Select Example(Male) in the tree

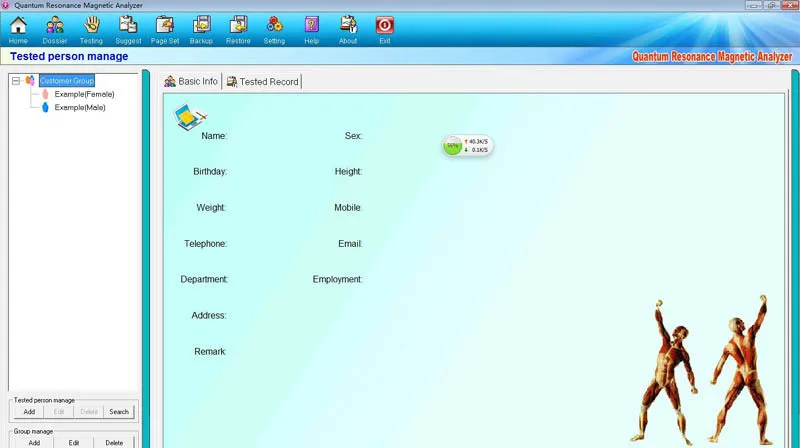79,107
